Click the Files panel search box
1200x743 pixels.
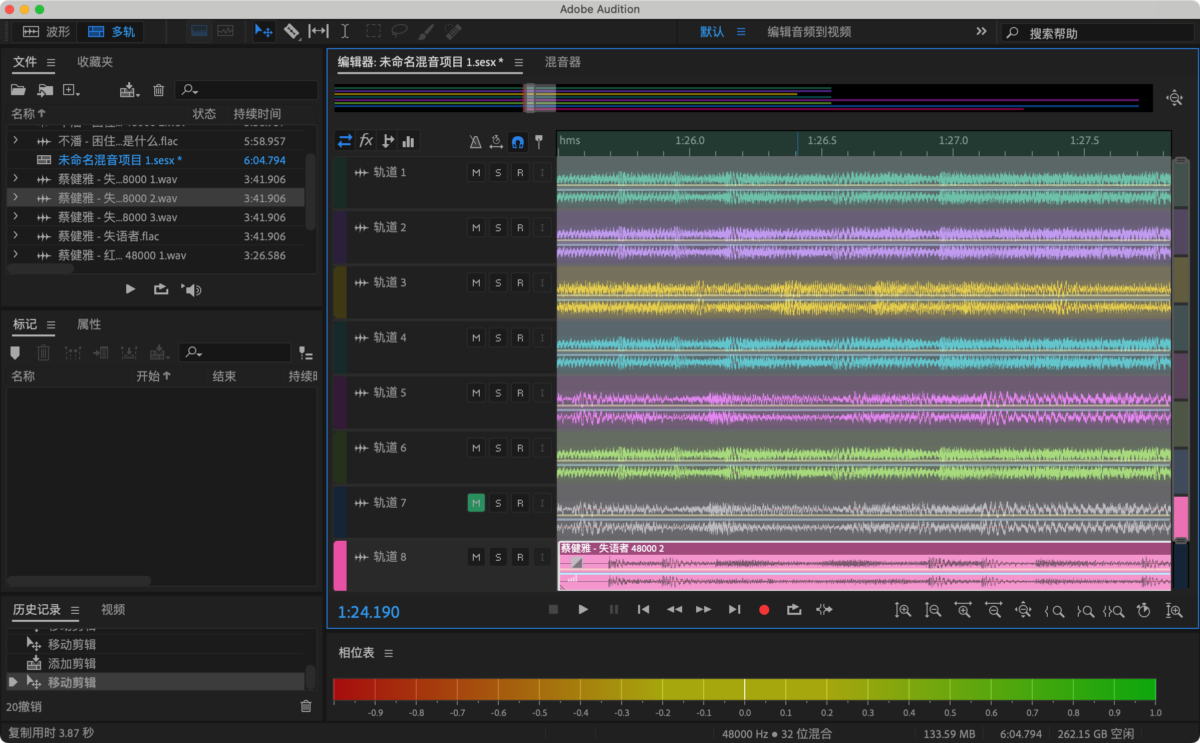pos(246,90)
